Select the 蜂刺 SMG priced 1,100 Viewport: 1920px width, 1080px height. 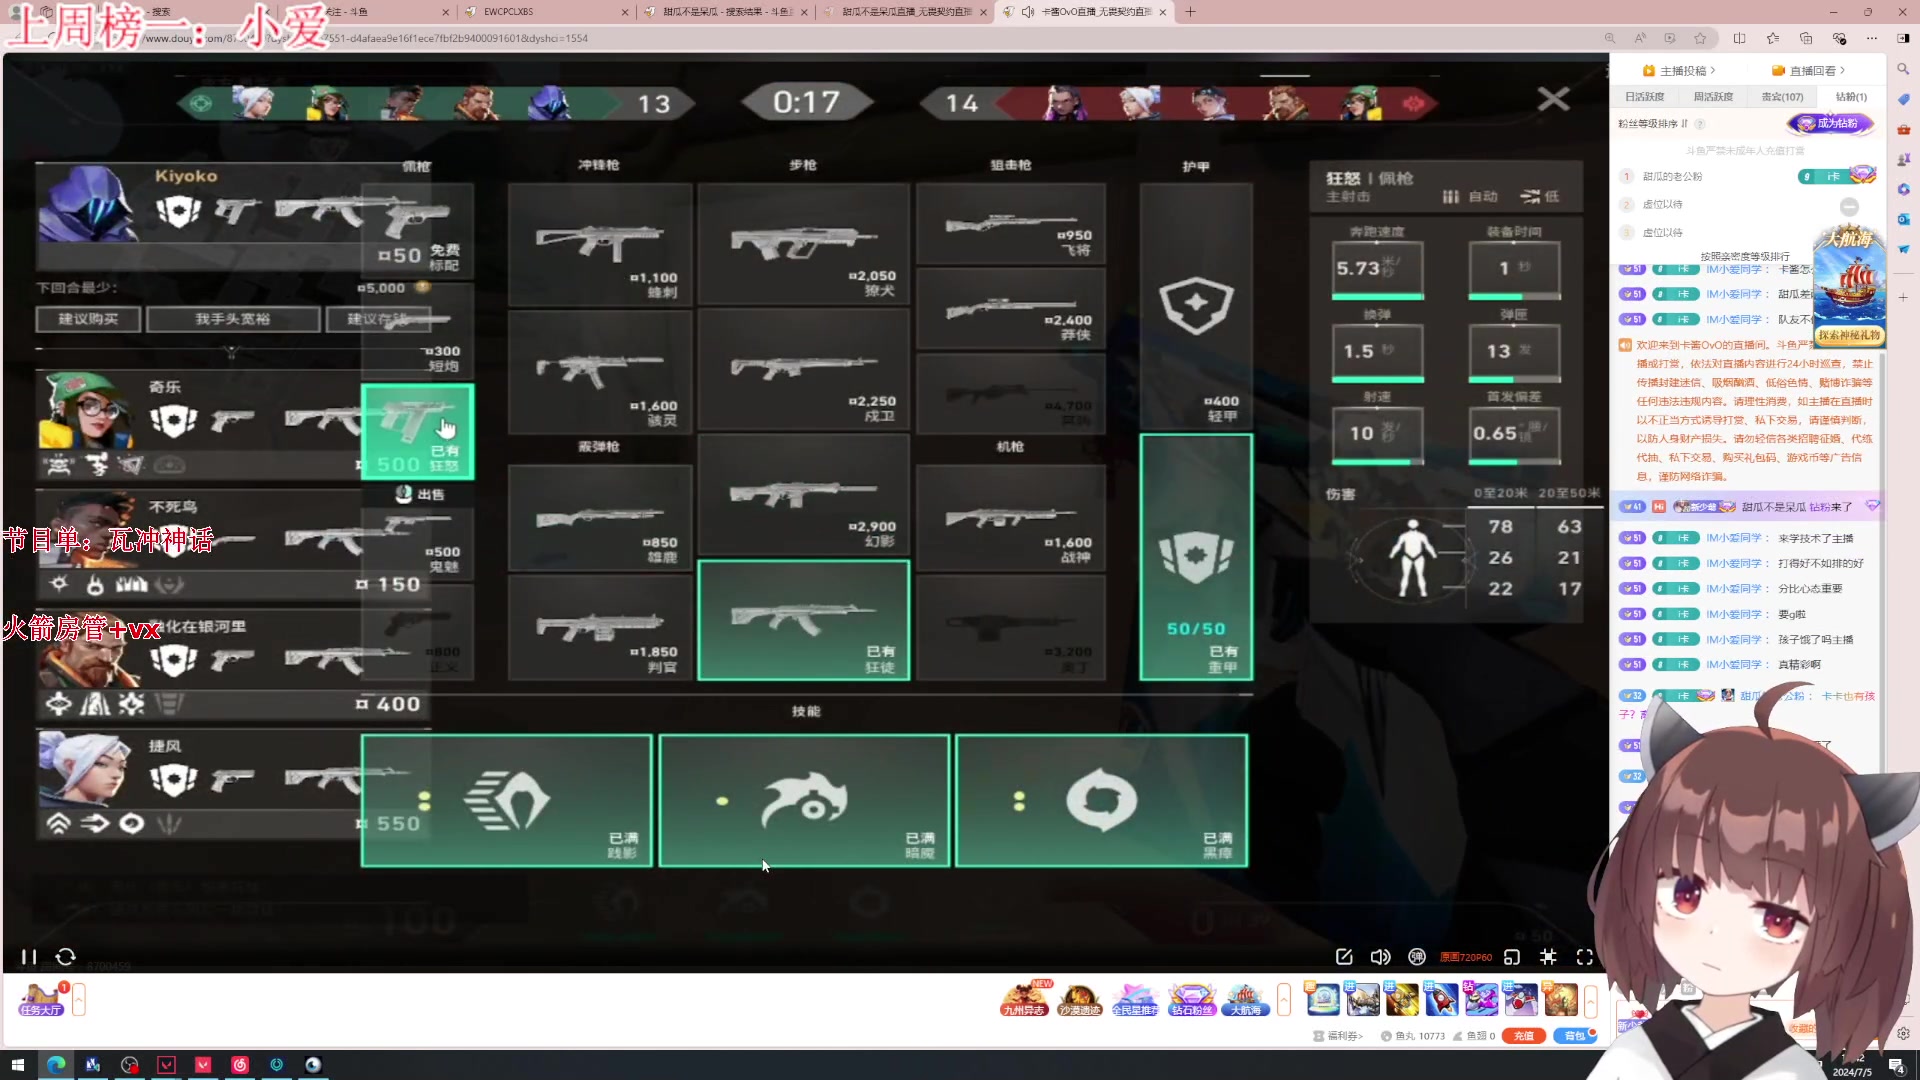tap(600, 244)
